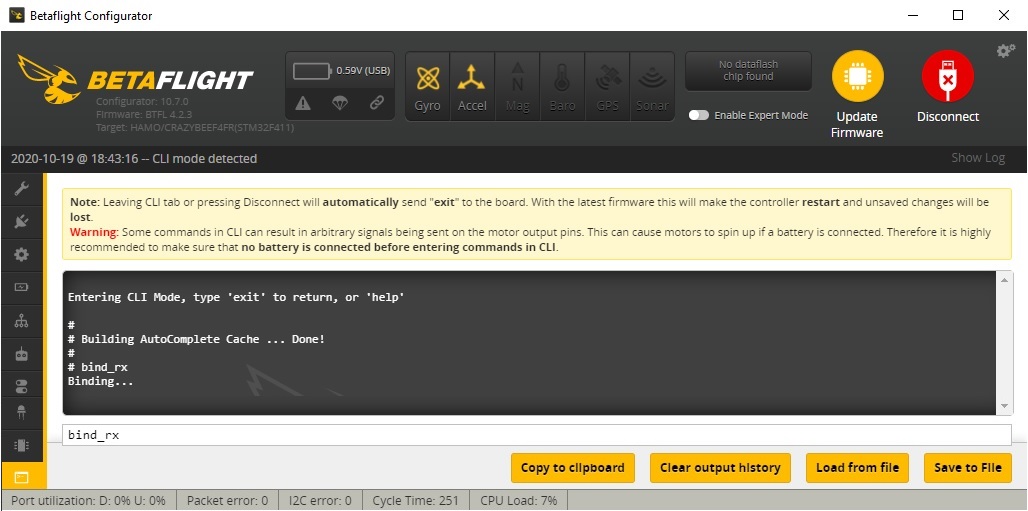
Task: Click the Gyro sensor indicator
Action: [427, 87]
